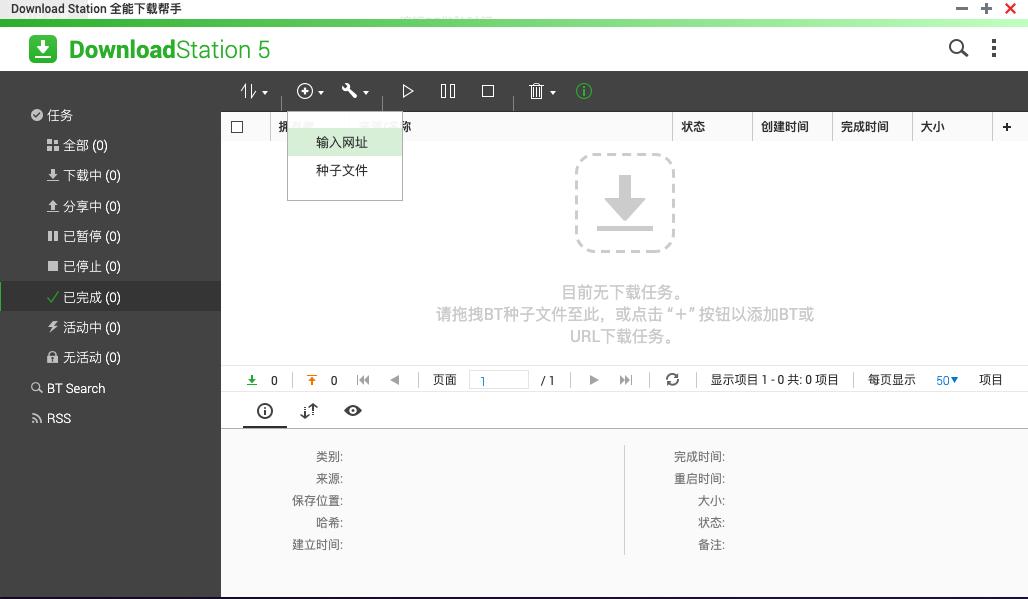The height and width of the screenshot is (599, 1028).
Task: Pause all tasks using the pause icon
Action: [447, 91]
